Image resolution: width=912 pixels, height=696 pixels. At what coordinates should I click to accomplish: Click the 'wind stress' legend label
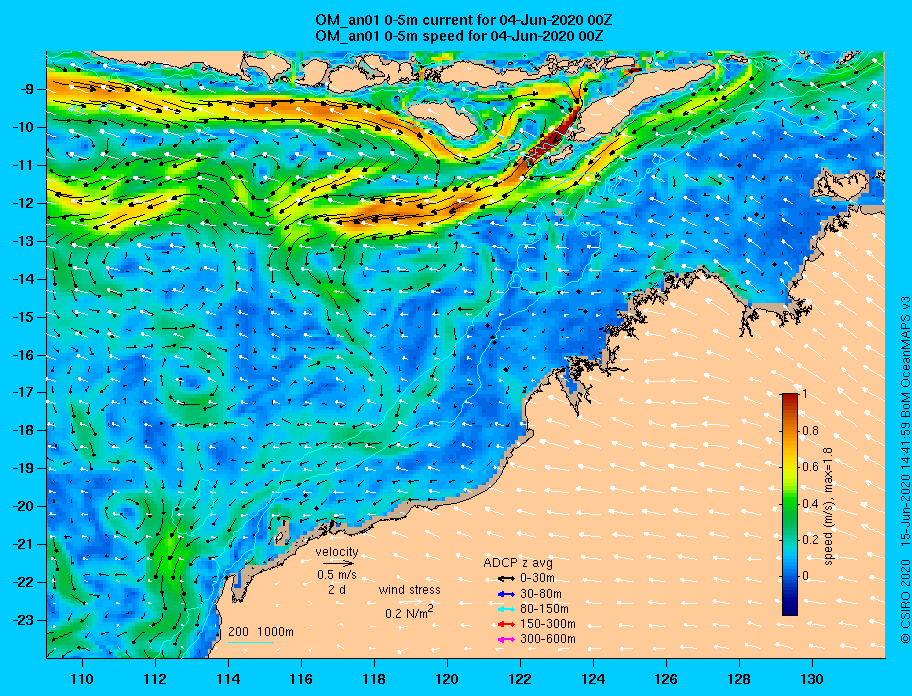[x=409, y=590]
